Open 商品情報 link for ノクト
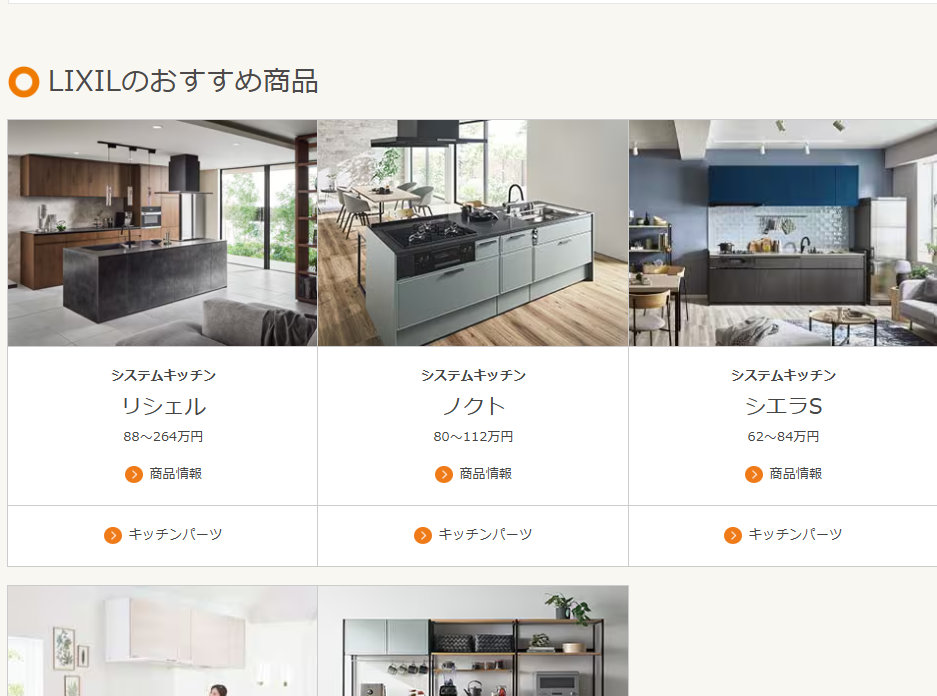 click(485, 474)
